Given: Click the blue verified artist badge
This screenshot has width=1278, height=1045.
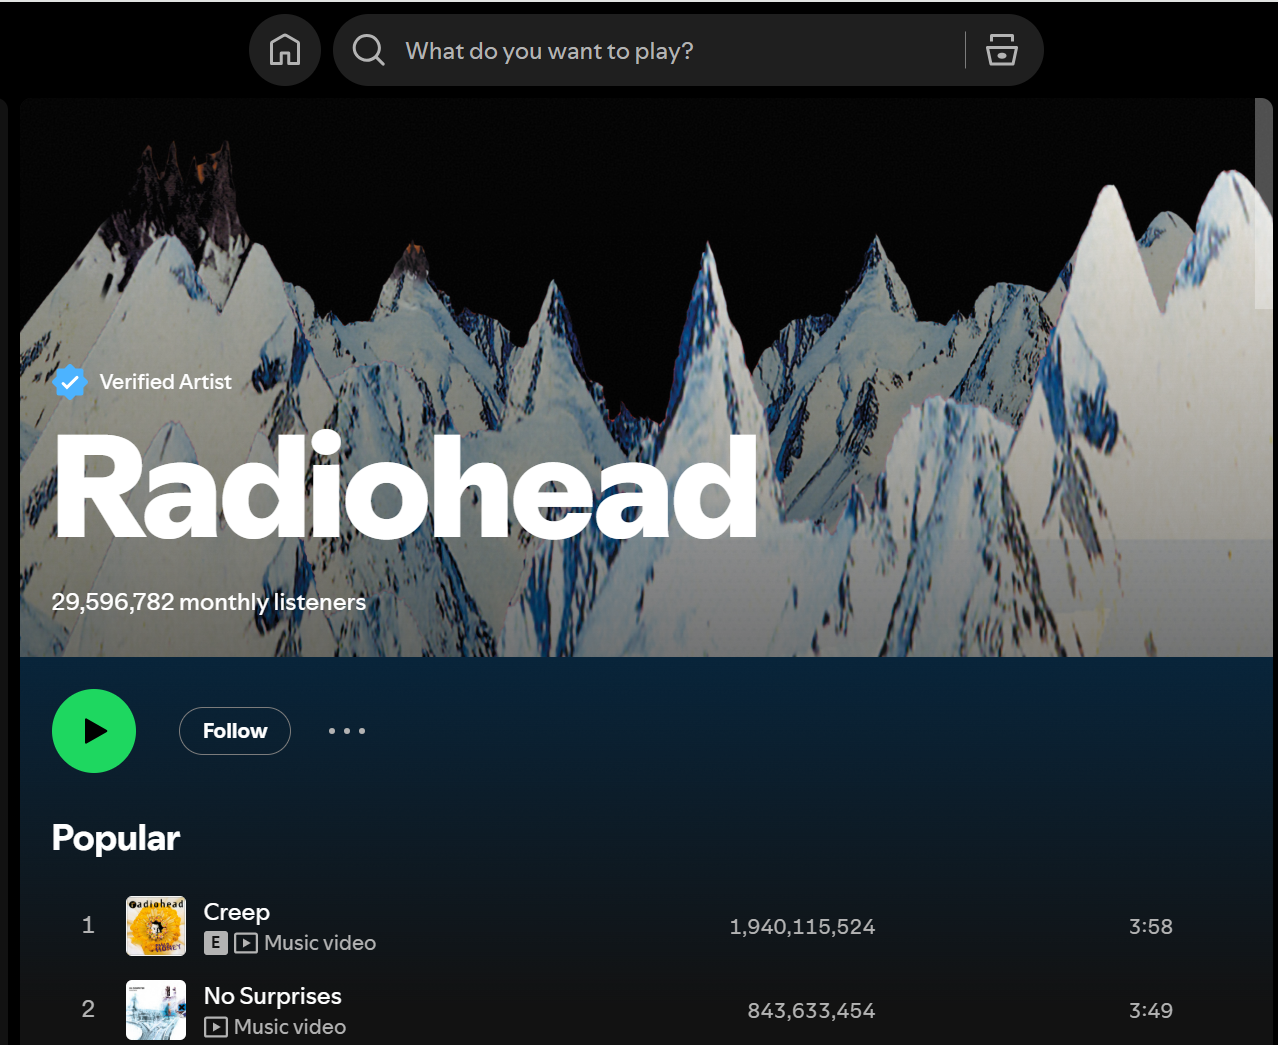Looking at the screenshot, I should tap(69, 382).
